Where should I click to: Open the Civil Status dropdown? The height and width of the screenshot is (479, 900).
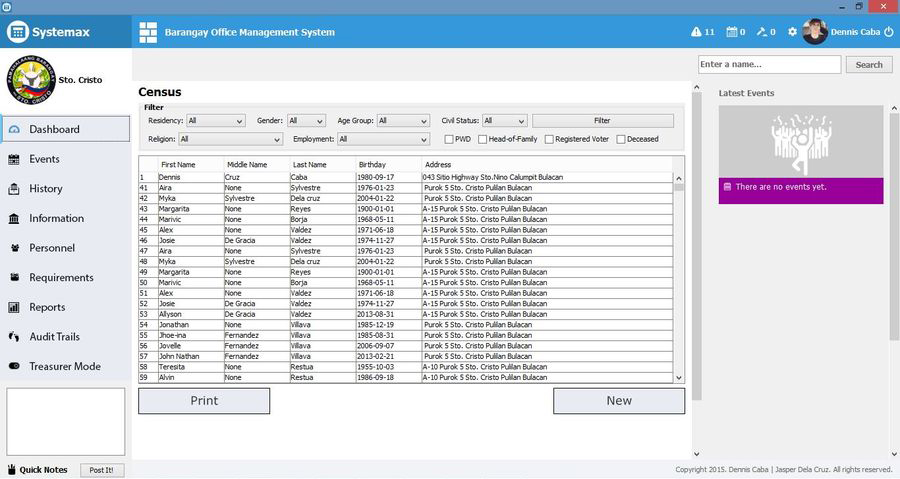(504, 121)
